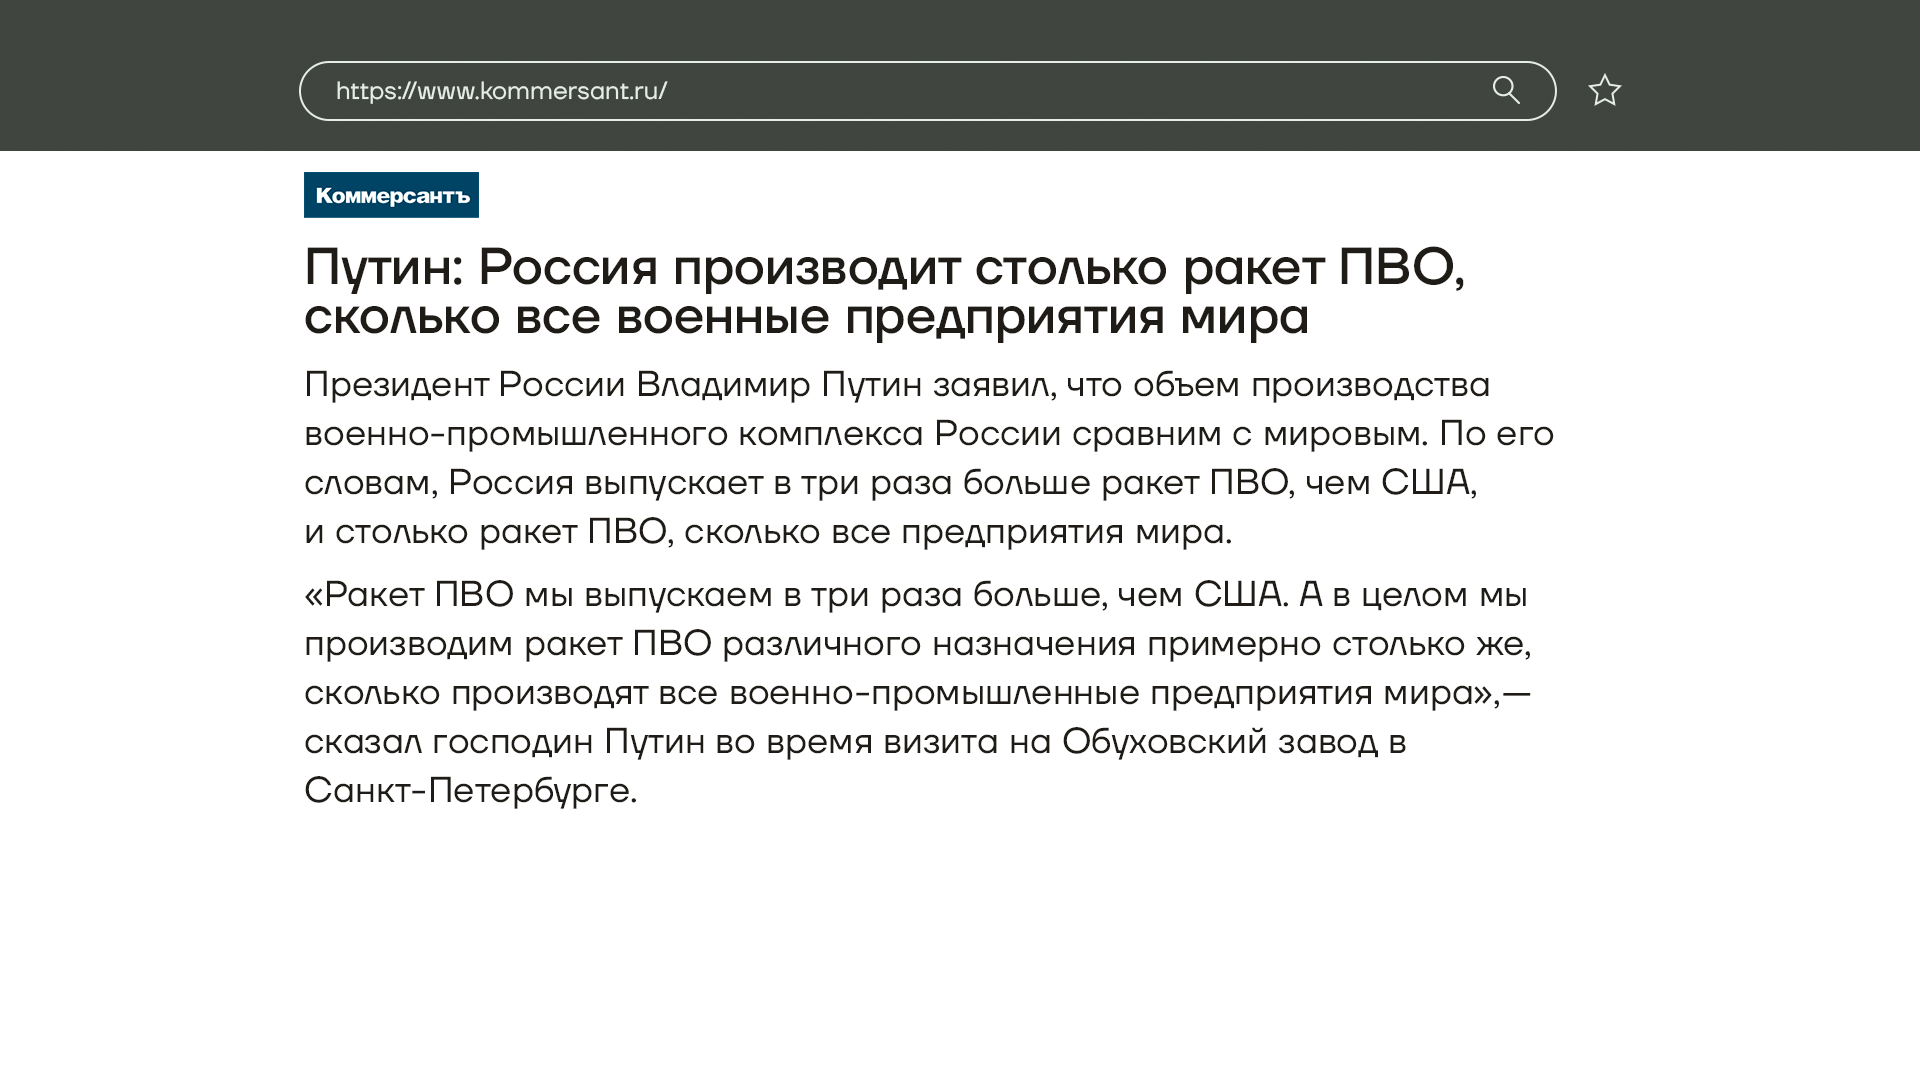
Task: Click the phrase 'военно-промышленного комплекса России'
Action: [682, 434]
